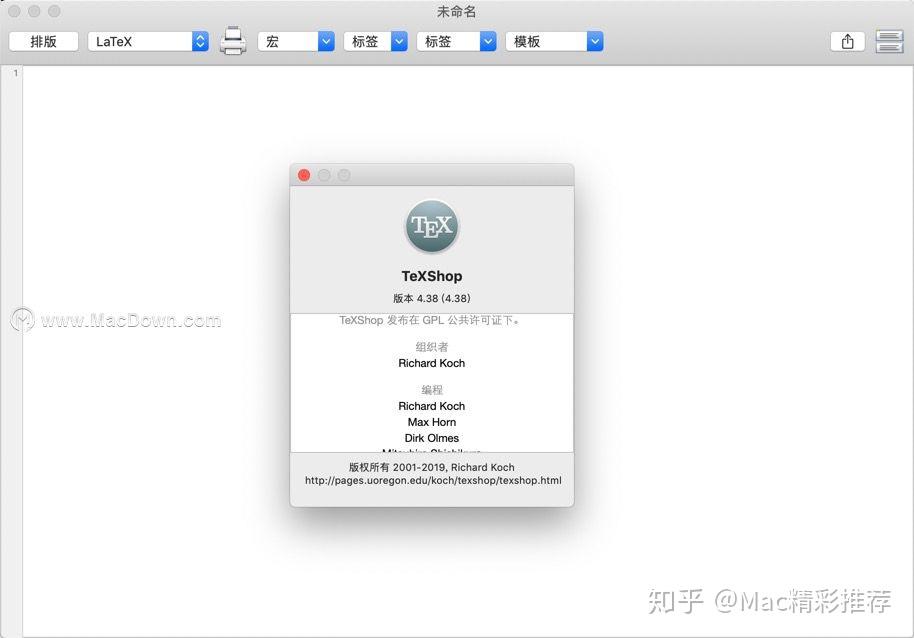Click the 版权所有 2001-2019 copyright line

[432, 467]
